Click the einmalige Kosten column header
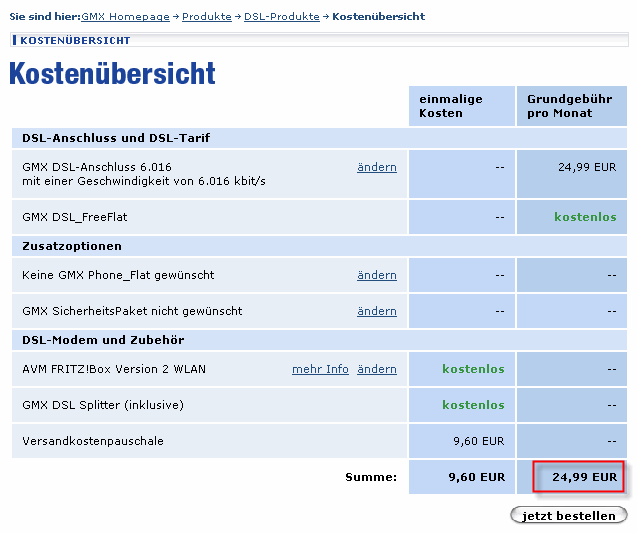 (462, 106)
